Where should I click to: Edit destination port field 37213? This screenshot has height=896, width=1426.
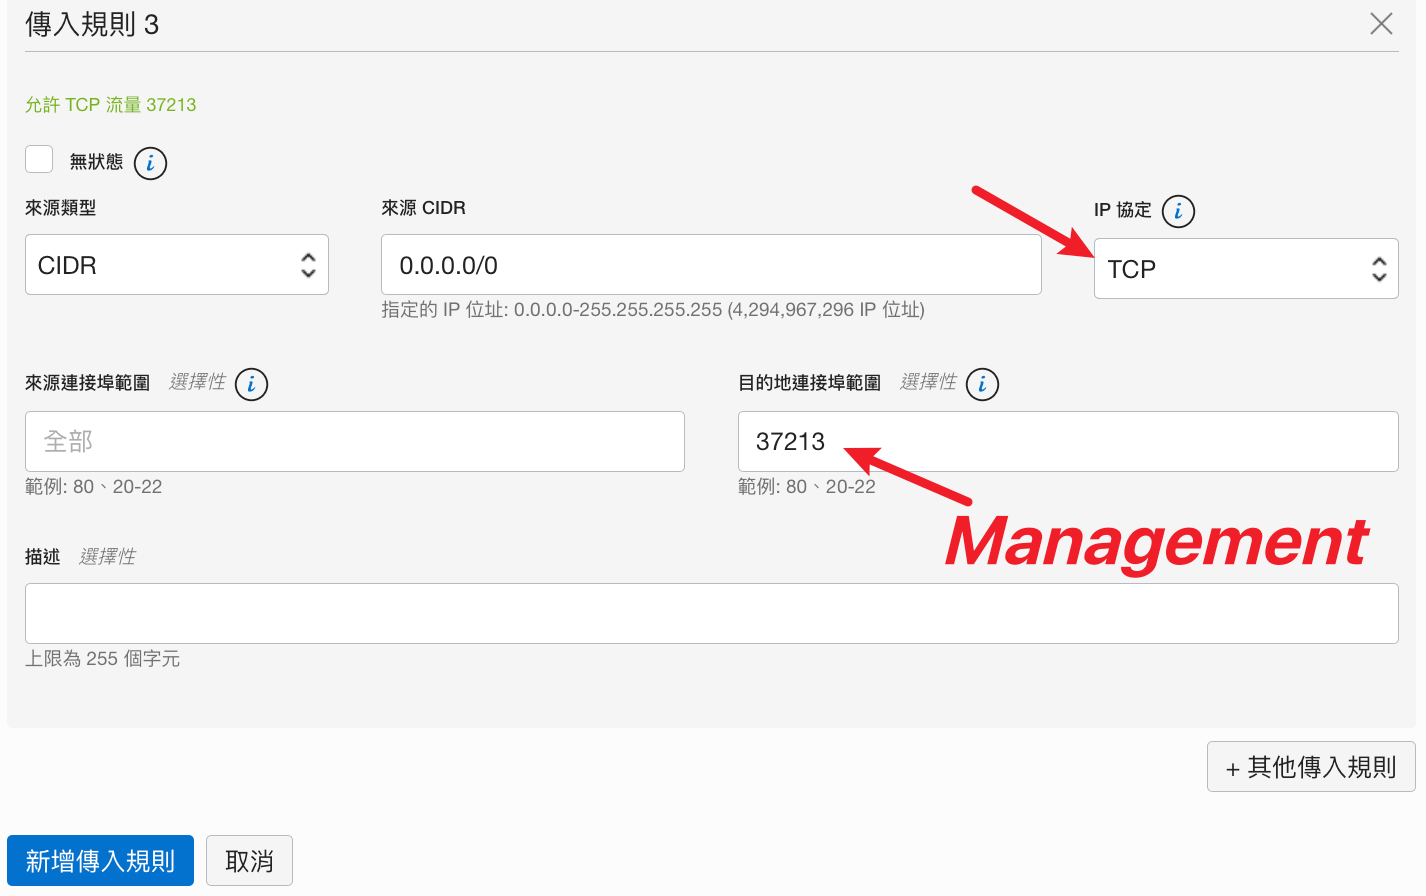(x=1068, y=441)
